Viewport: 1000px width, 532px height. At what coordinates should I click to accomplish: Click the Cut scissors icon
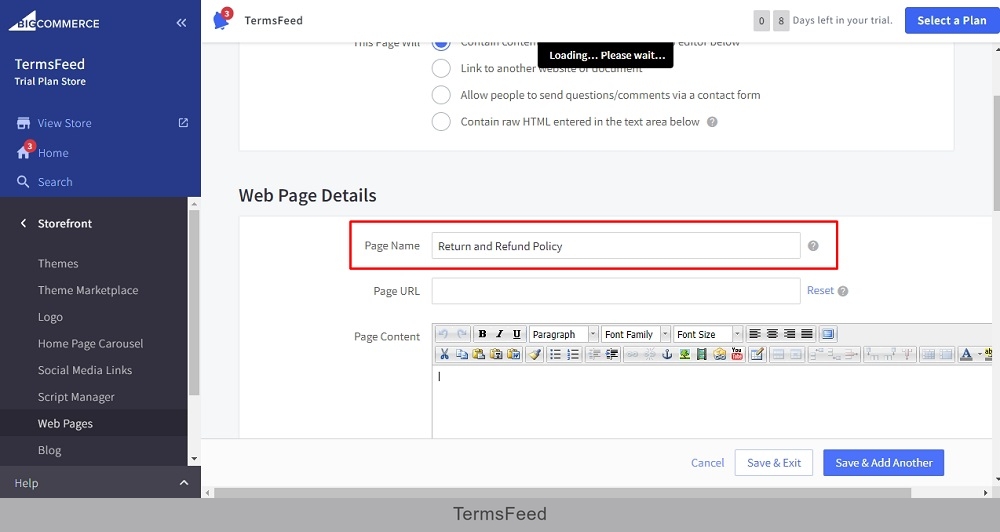445,354
